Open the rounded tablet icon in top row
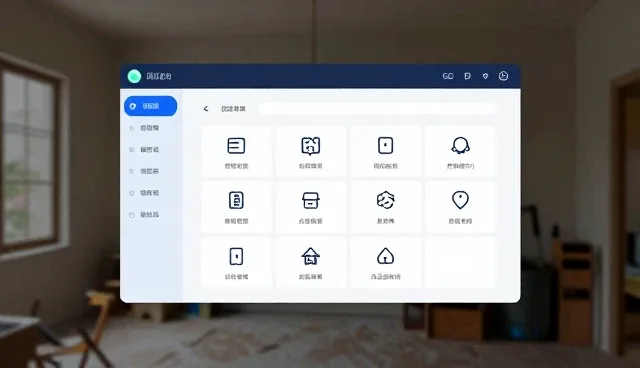This screenshot has height=368, width=640. point(386,151)
